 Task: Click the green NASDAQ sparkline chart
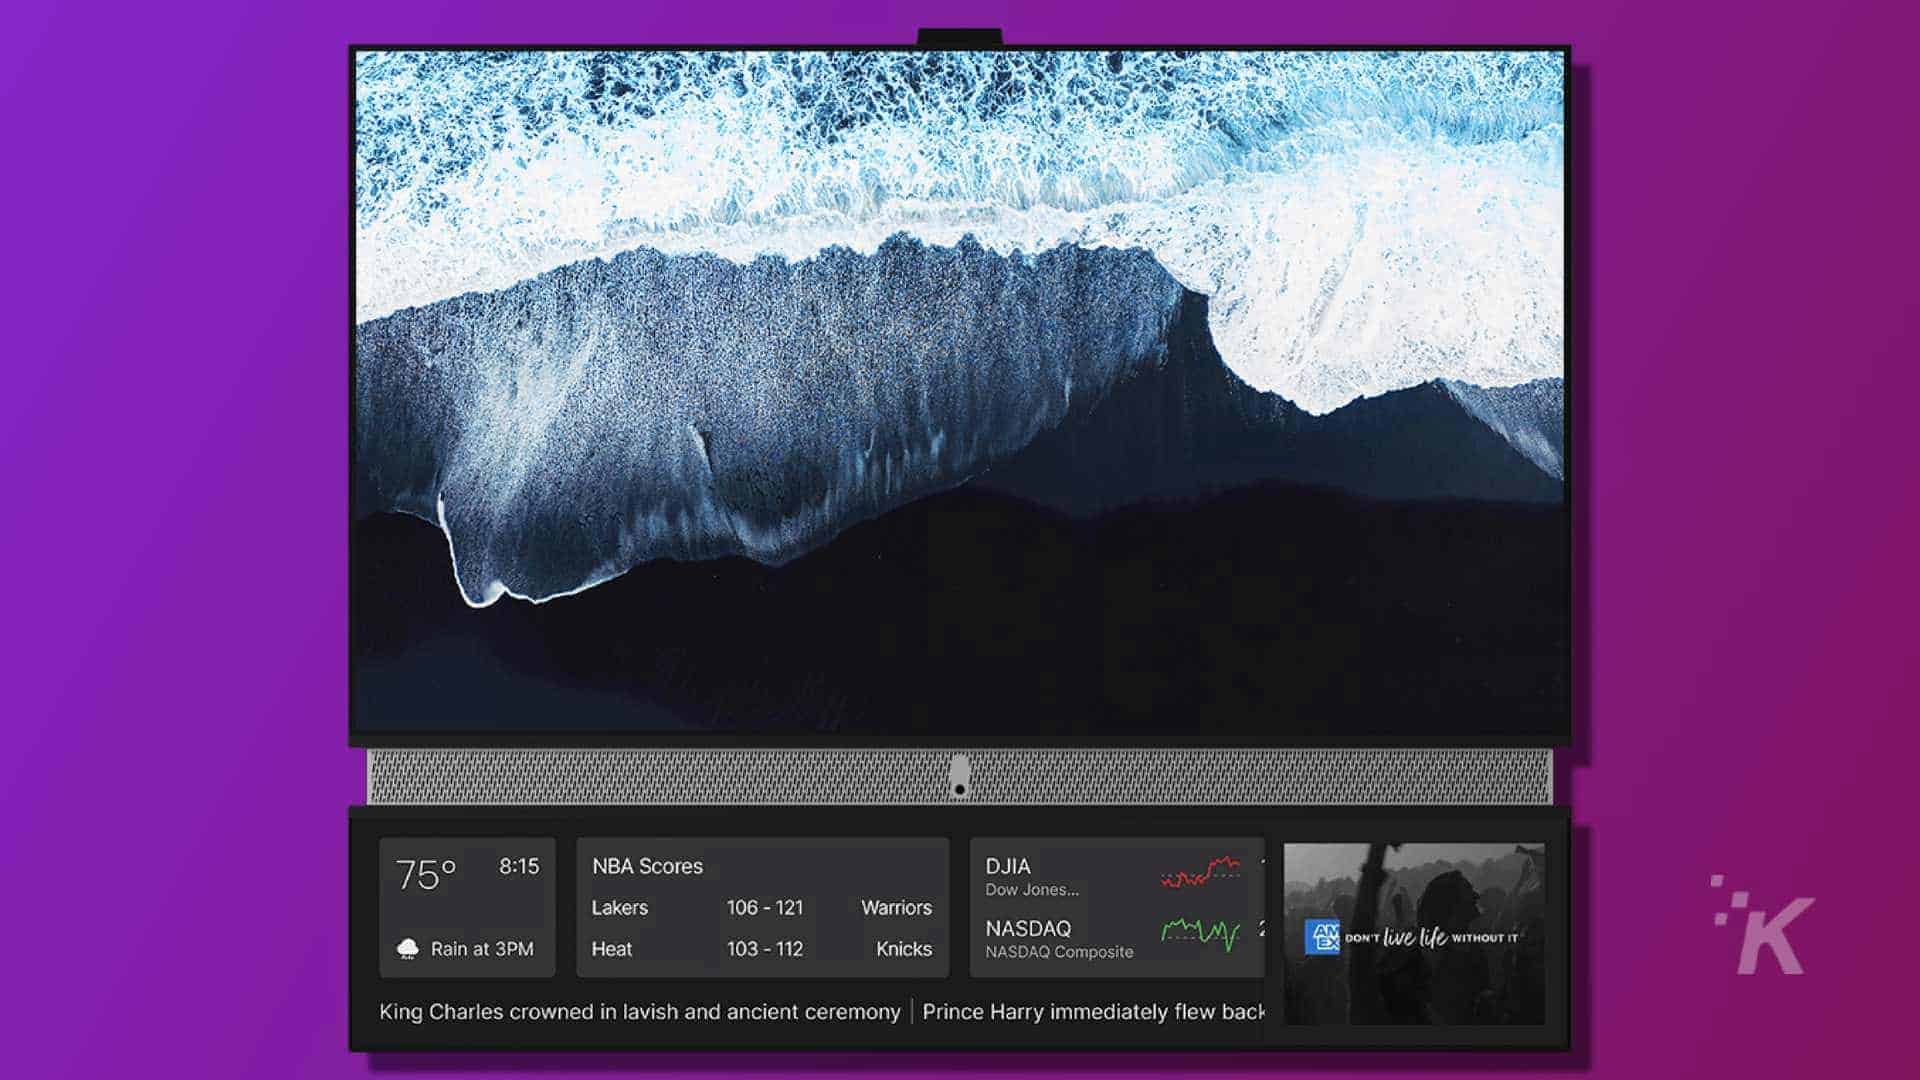point(1200,933)
